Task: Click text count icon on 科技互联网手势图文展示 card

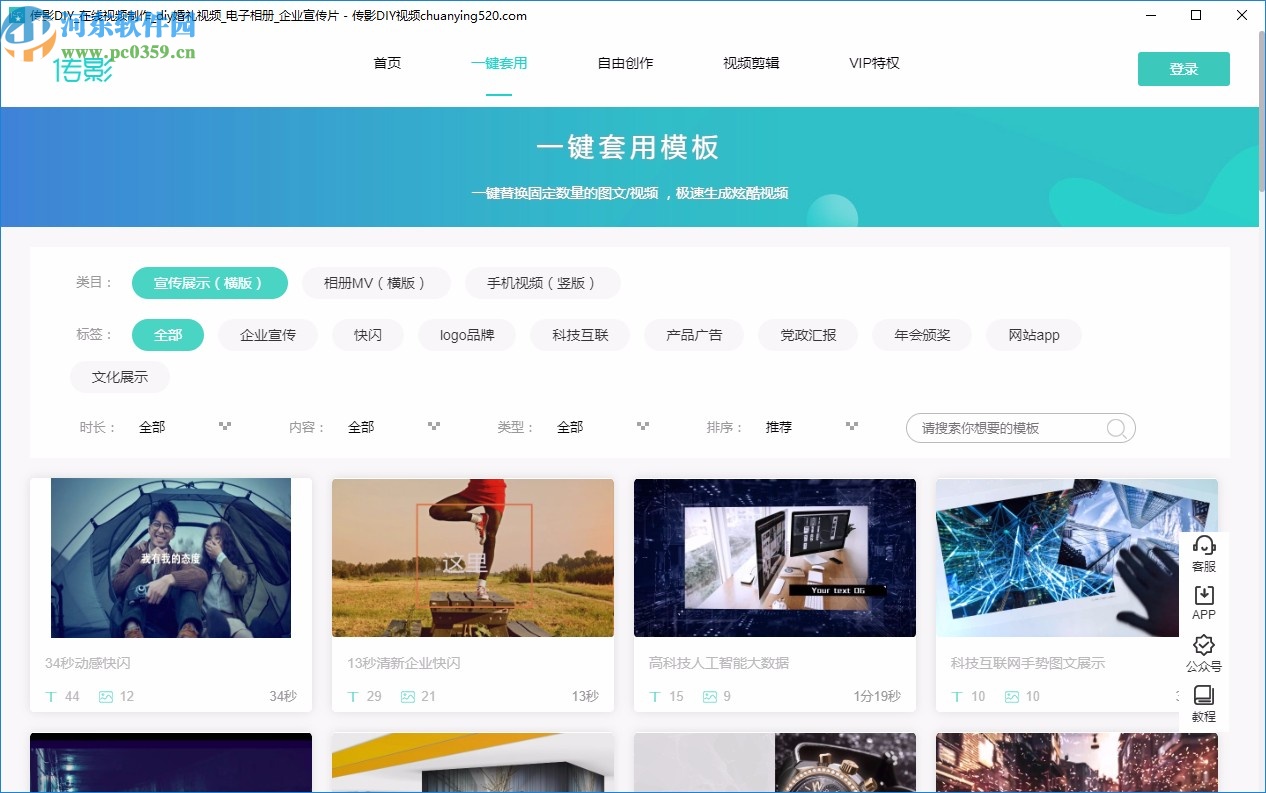Action: pos(957,696)
